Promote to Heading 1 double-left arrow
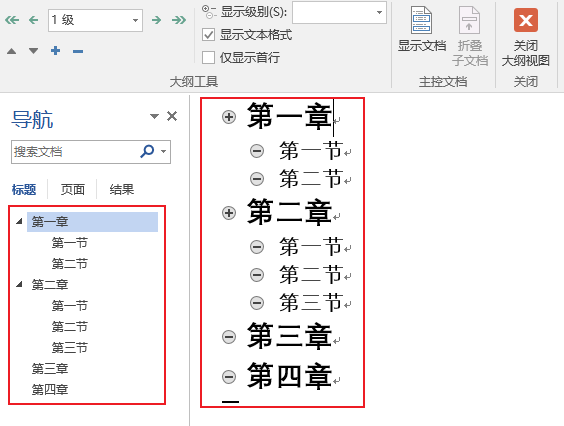Image resolution: width=564 pixels, height=426 pixels. pyautogui.click(x=12, y=20)
